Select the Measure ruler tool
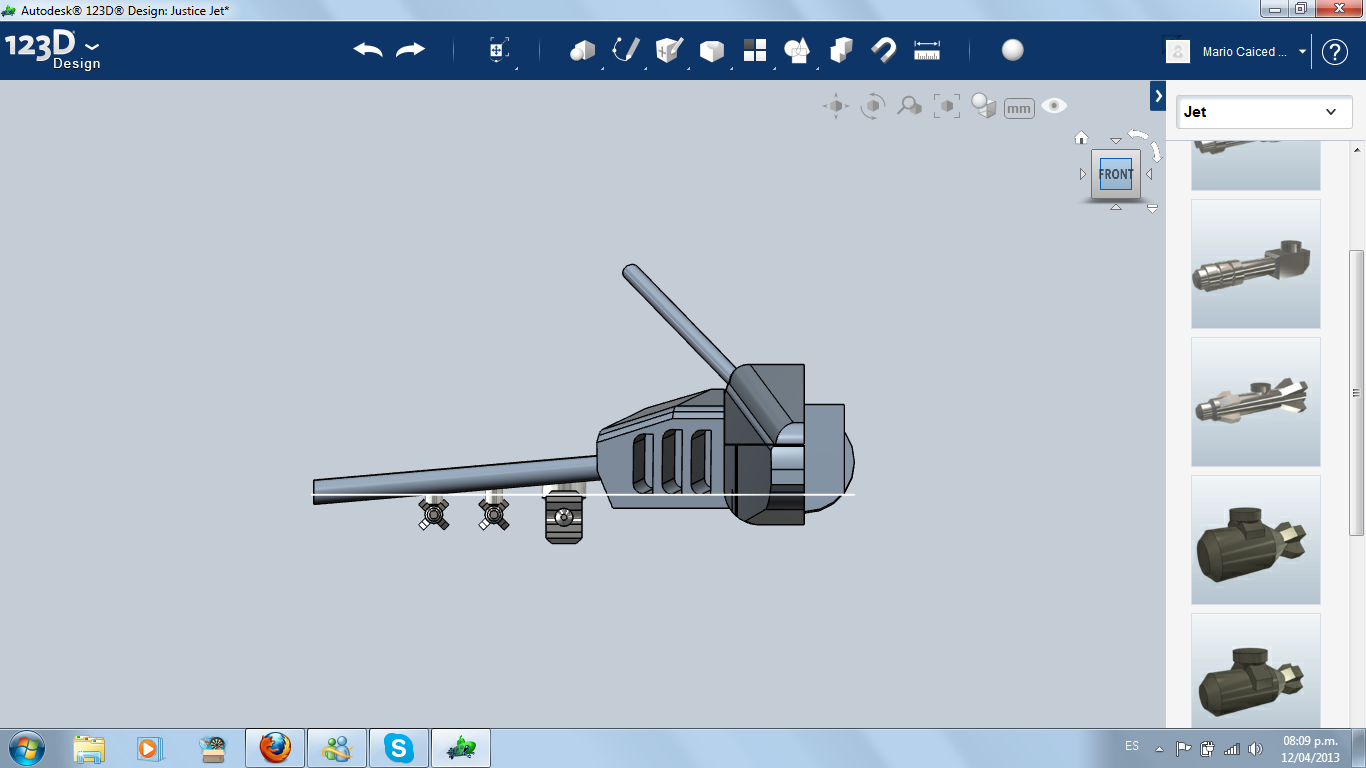 click(x=928, y=50)
